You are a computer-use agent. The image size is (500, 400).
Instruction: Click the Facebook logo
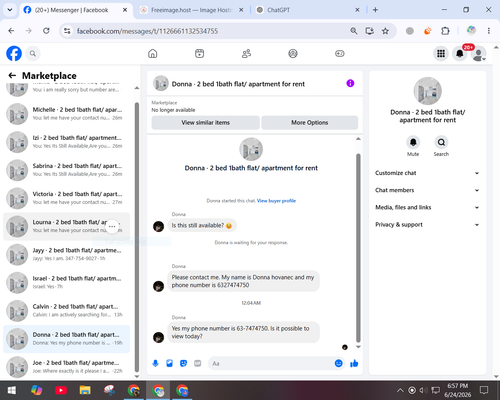click(x=14, y=53)
